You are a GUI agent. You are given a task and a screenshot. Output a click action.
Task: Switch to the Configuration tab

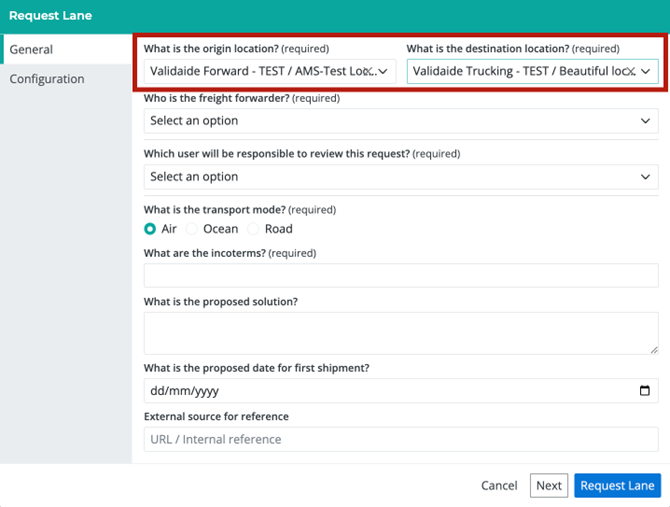pyautogui.click(x=66, y=79)
